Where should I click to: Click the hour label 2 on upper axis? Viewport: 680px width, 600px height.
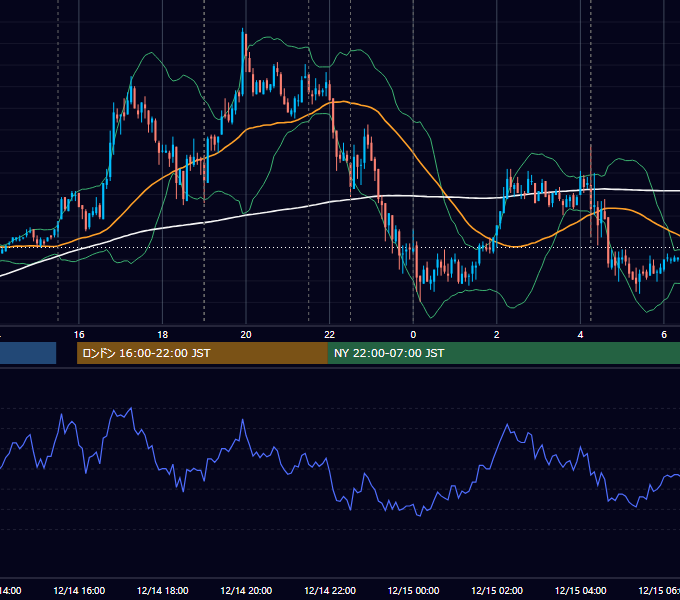[x=497, y=334]
